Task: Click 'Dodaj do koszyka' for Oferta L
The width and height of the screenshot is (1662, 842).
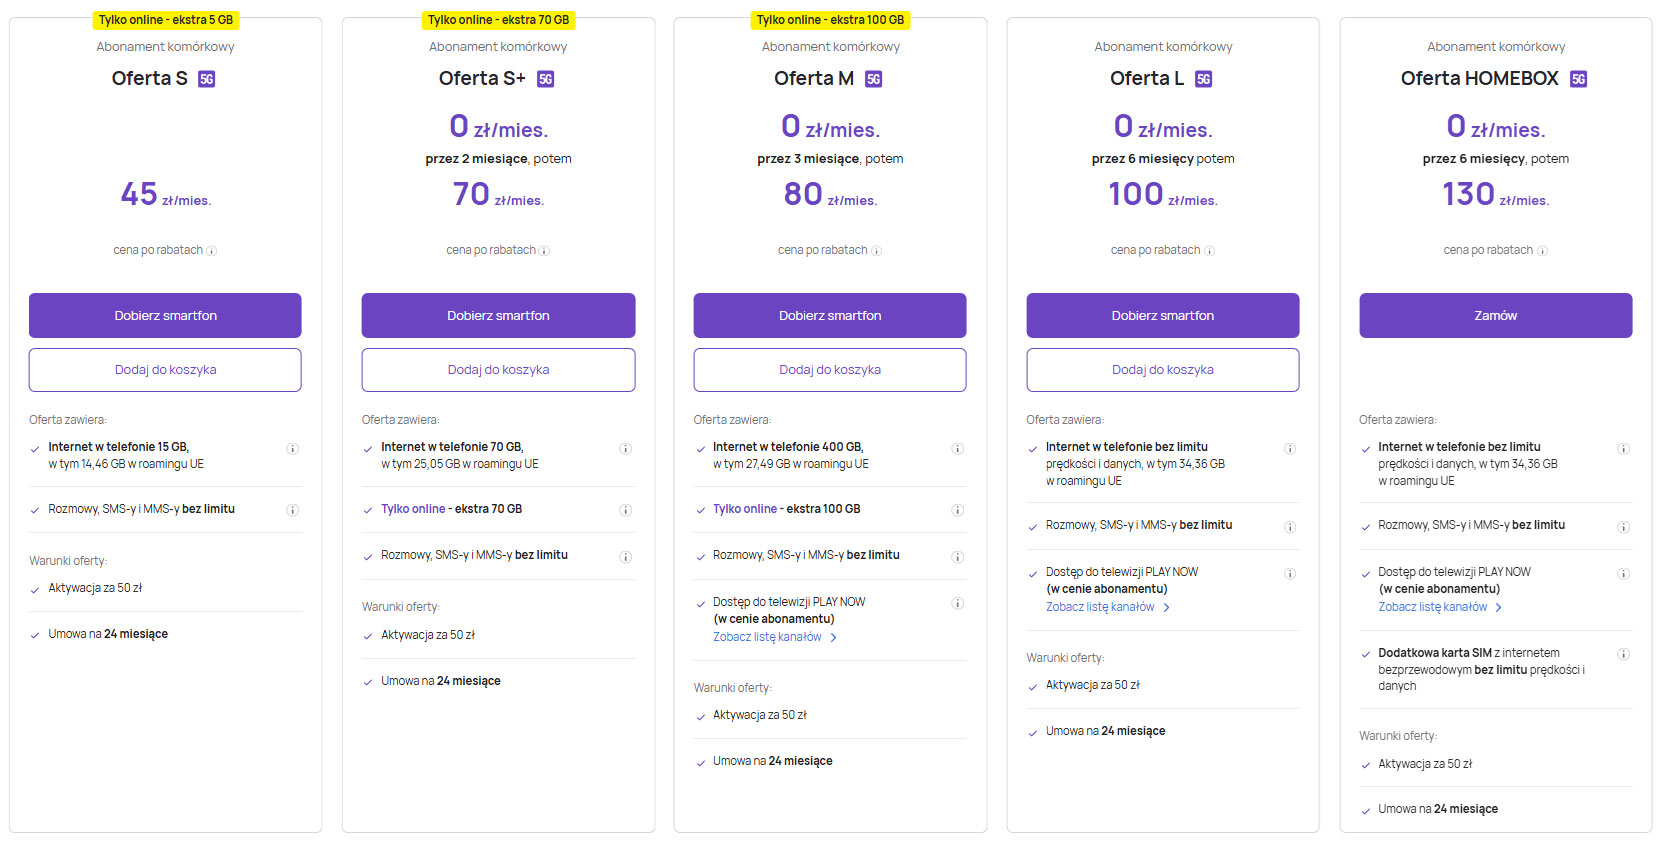Action: pyautogui.click(x=1163, y=370)
